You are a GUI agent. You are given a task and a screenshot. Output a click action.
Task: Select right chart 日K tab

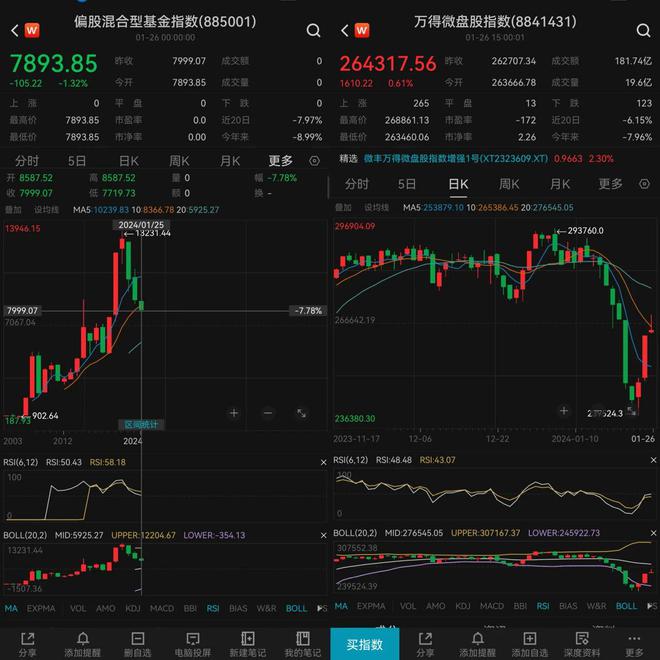[x=458, y=184]
